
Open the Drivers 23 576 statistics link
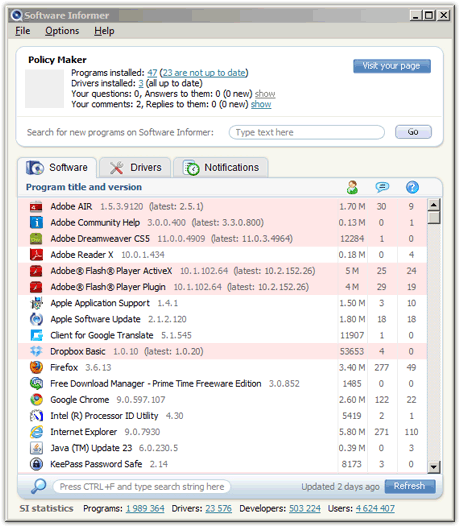point(218,509)
